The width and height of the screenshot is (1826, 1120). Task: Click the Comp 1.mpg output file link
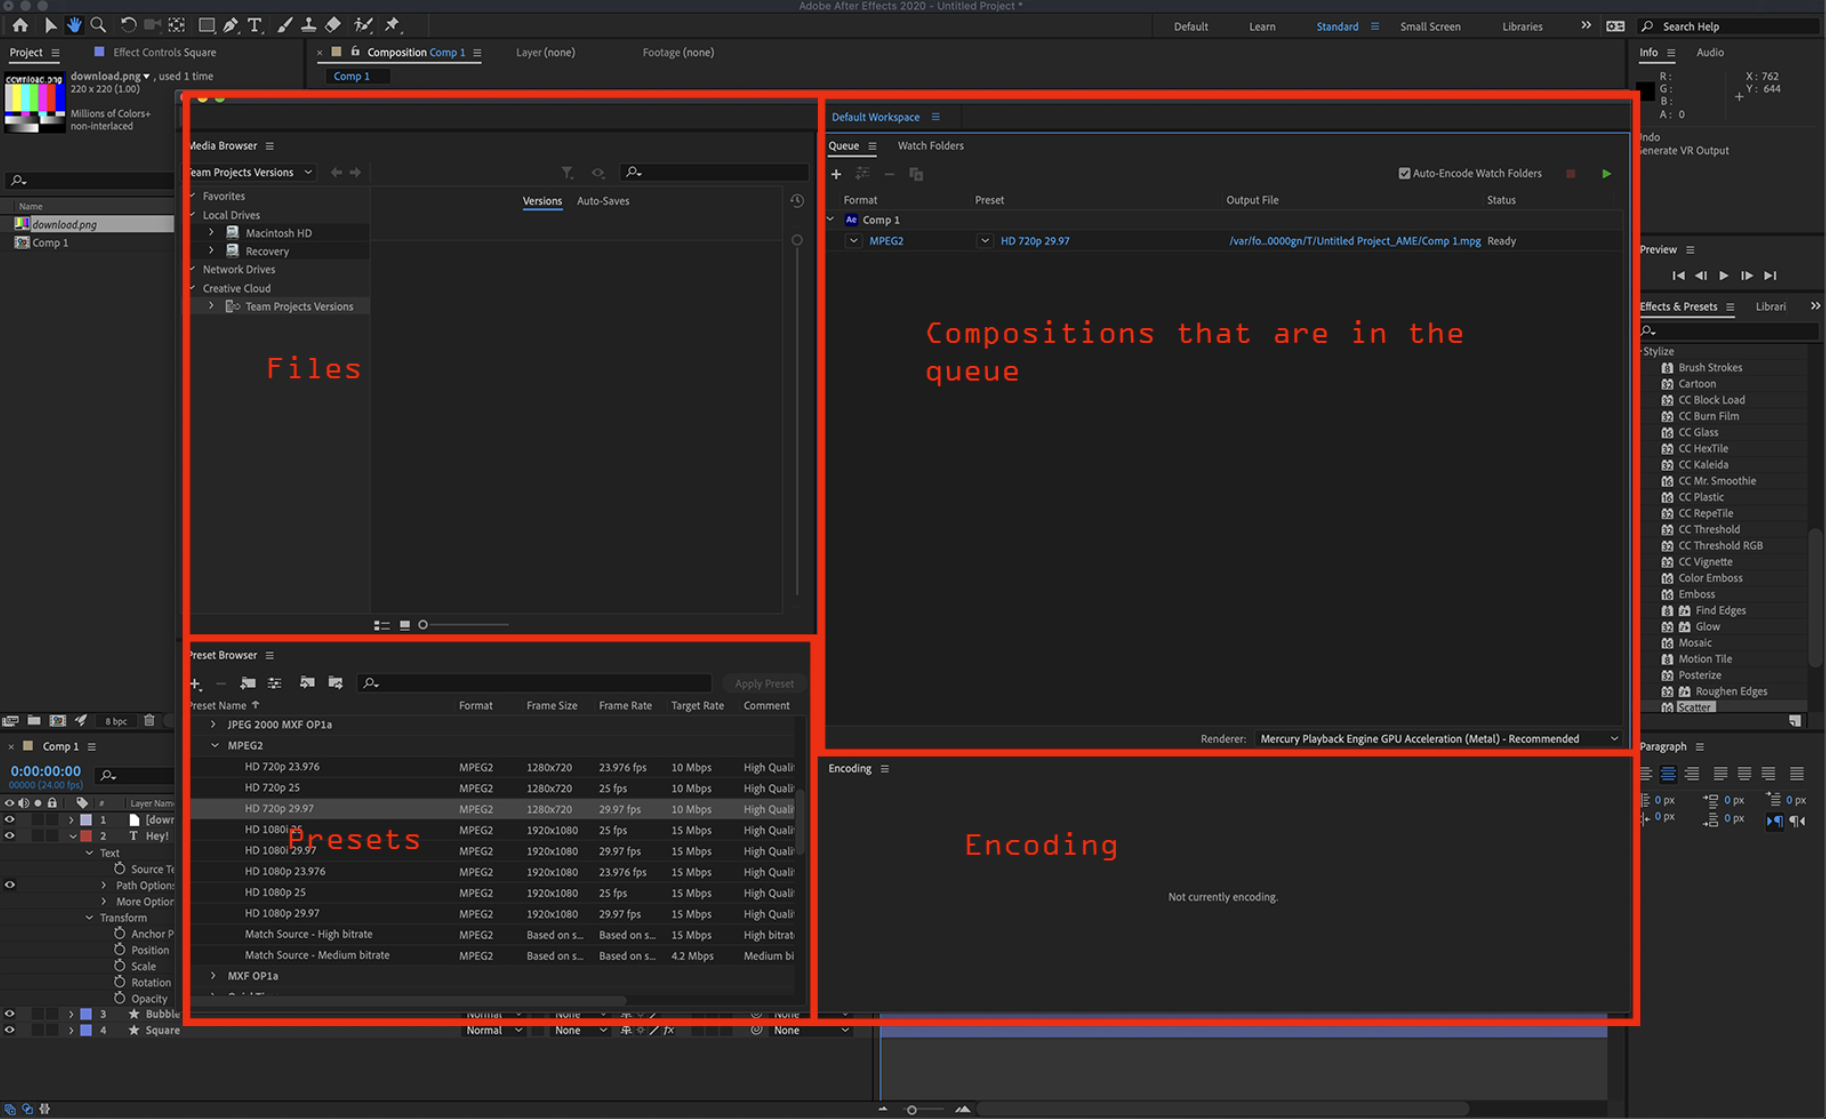(x=1355, y=241)
